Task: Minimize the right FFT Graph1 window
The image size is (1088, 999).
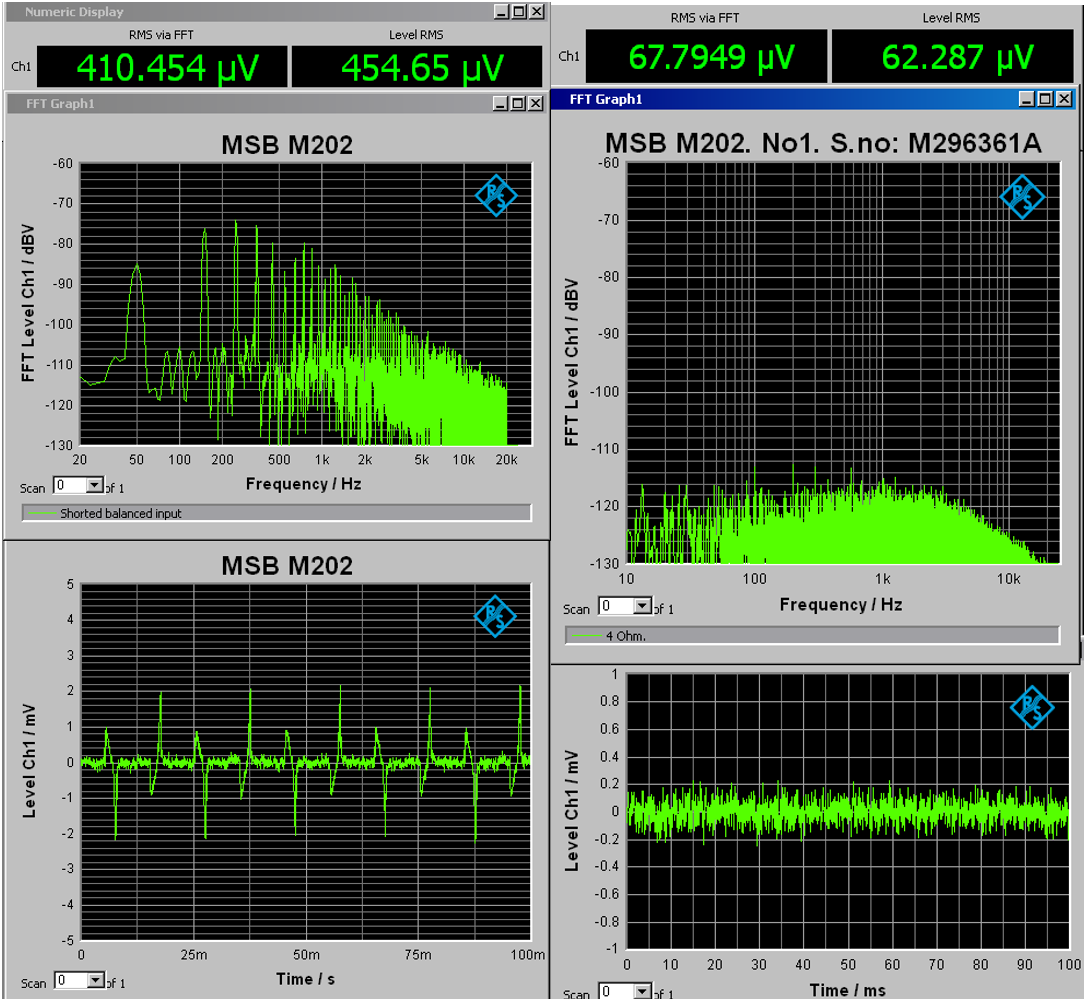Action: [x=1027, y=99]
